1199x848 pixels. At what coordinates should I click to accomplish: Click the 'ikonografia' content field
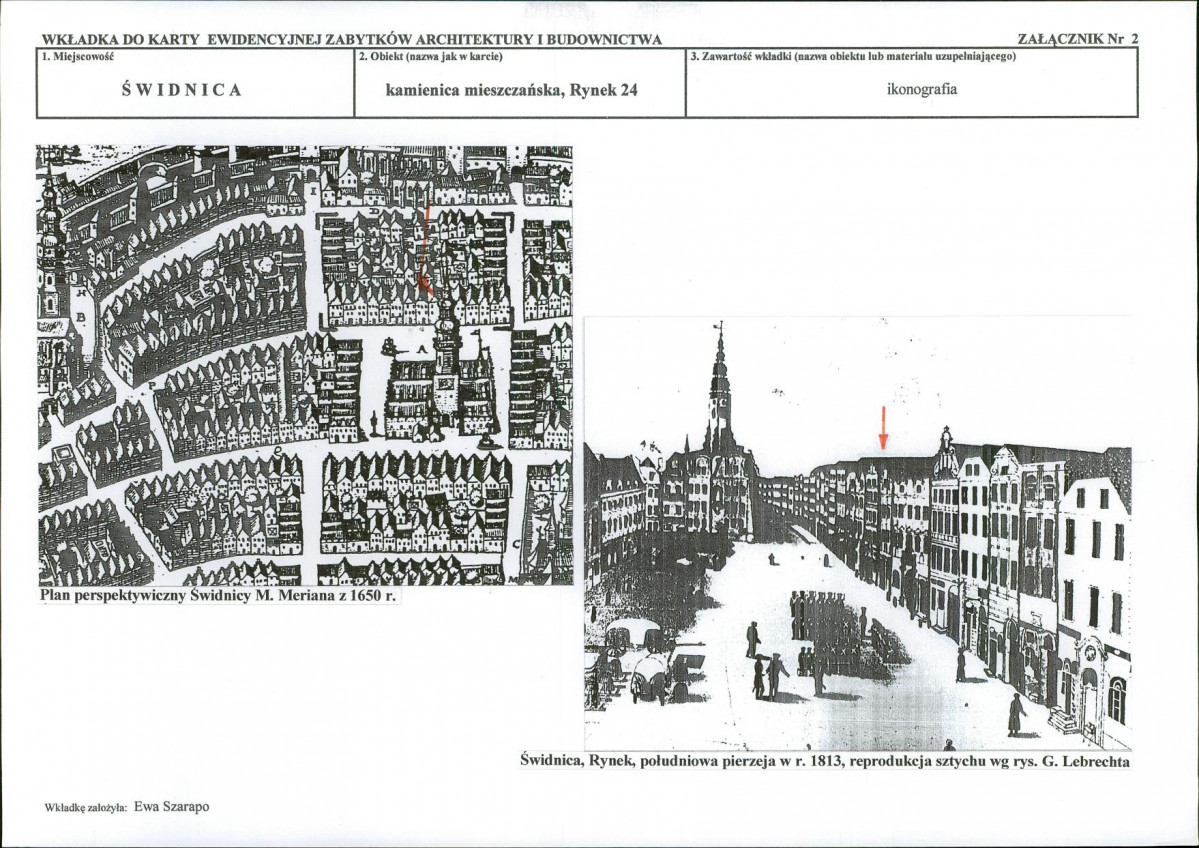(921, 89)
